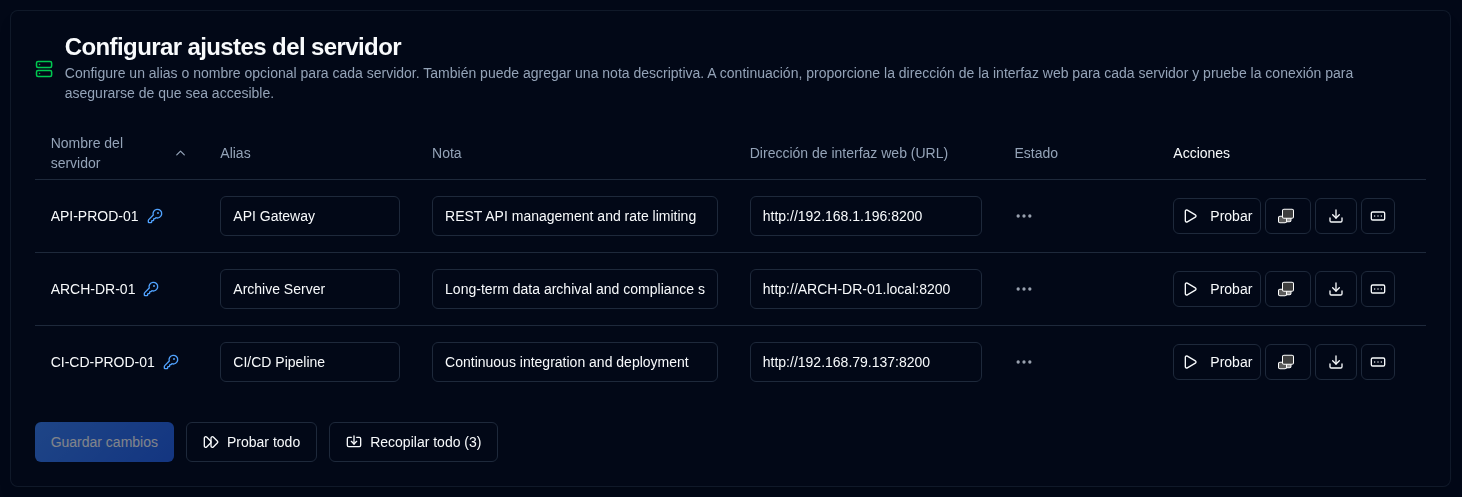Click the key icon next to API-PROD-01
1462x497 pixels.
[155, 216]
